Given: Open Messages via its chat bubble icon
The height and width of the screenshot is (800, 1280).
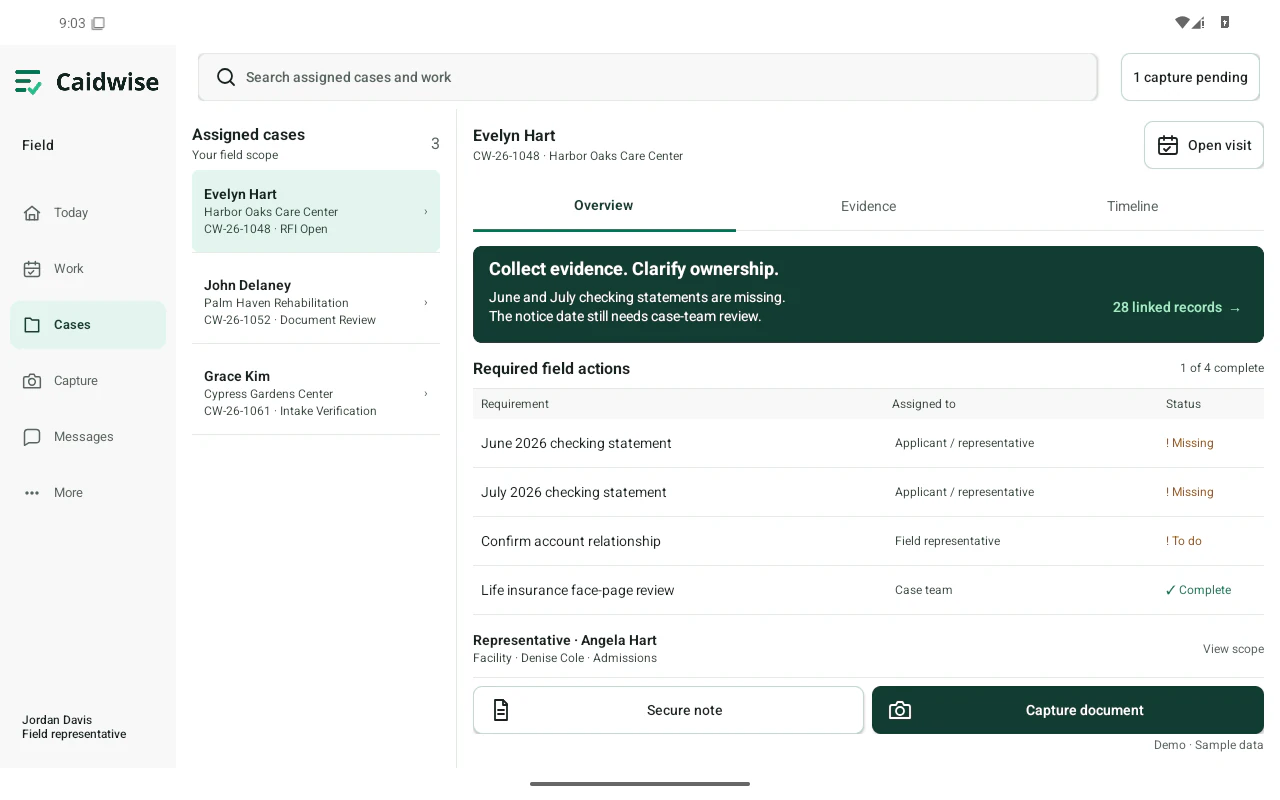Looking at the screenshot, I should click(32, 437).
